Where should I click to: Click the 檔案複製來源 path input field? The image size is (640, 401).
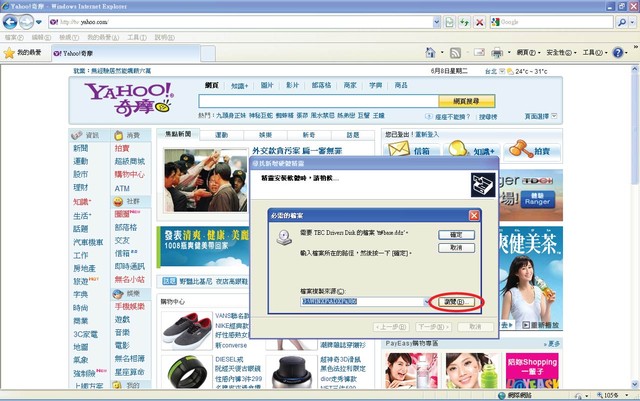[362, 301]
